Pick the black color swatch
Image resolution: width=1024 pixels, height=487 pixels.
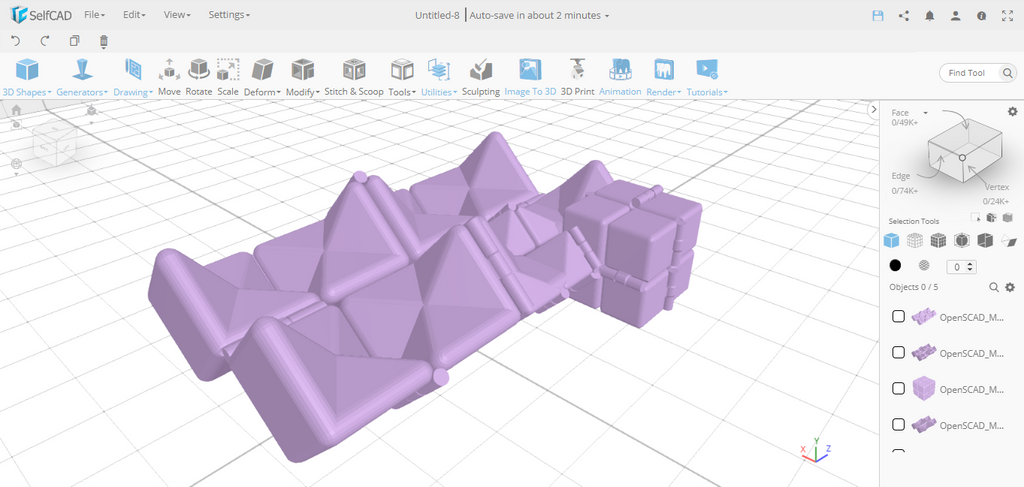[895, 266]
